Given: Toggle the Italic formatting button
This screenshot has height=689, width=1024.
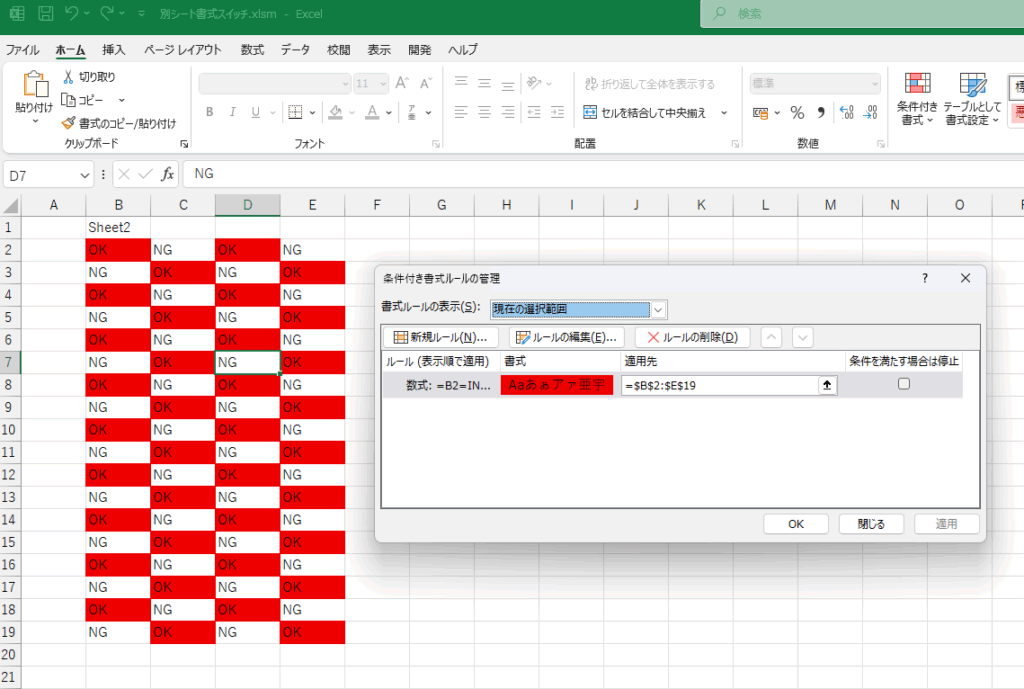Looking at the screenshot, I should click(233, 112).
